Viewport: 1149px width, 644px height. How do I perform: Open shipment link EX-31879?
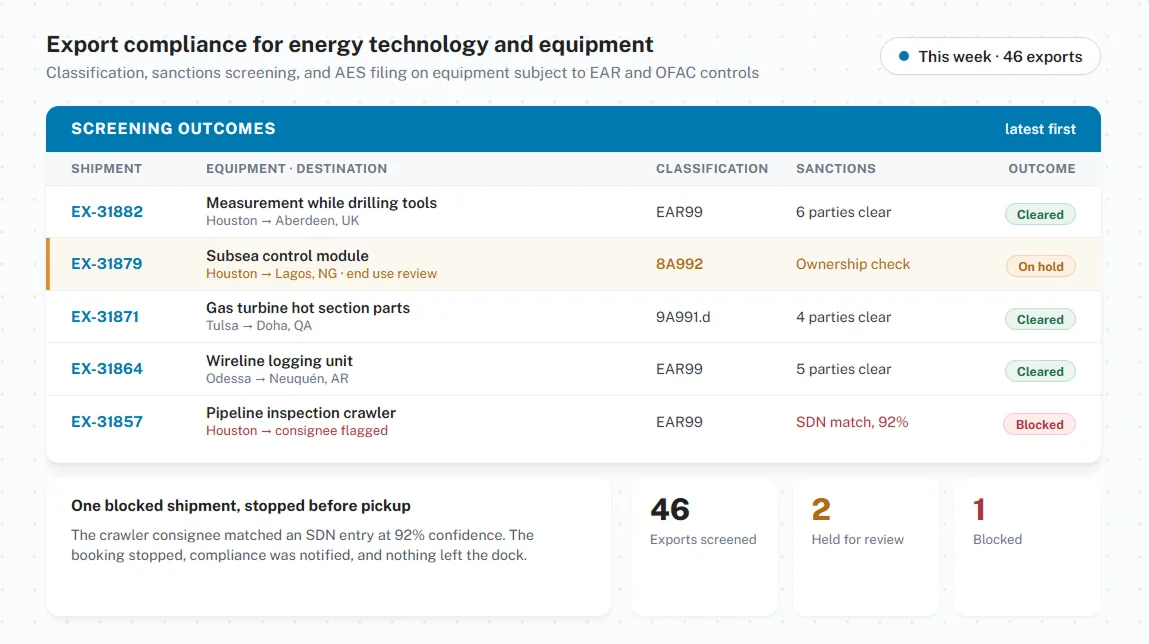107,264
